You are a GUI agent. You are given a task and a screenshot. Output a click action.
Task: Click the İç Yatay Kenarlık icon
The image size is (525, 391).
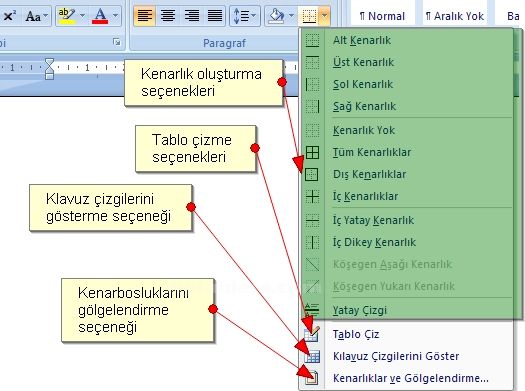312,220
